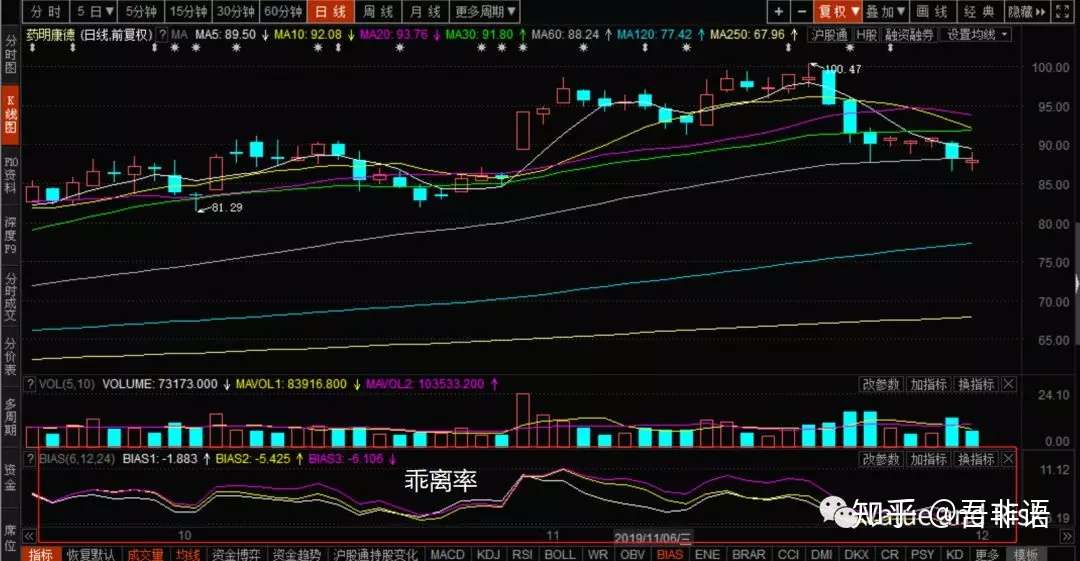Select the MACD indicator tab

[x=447, y=554]
